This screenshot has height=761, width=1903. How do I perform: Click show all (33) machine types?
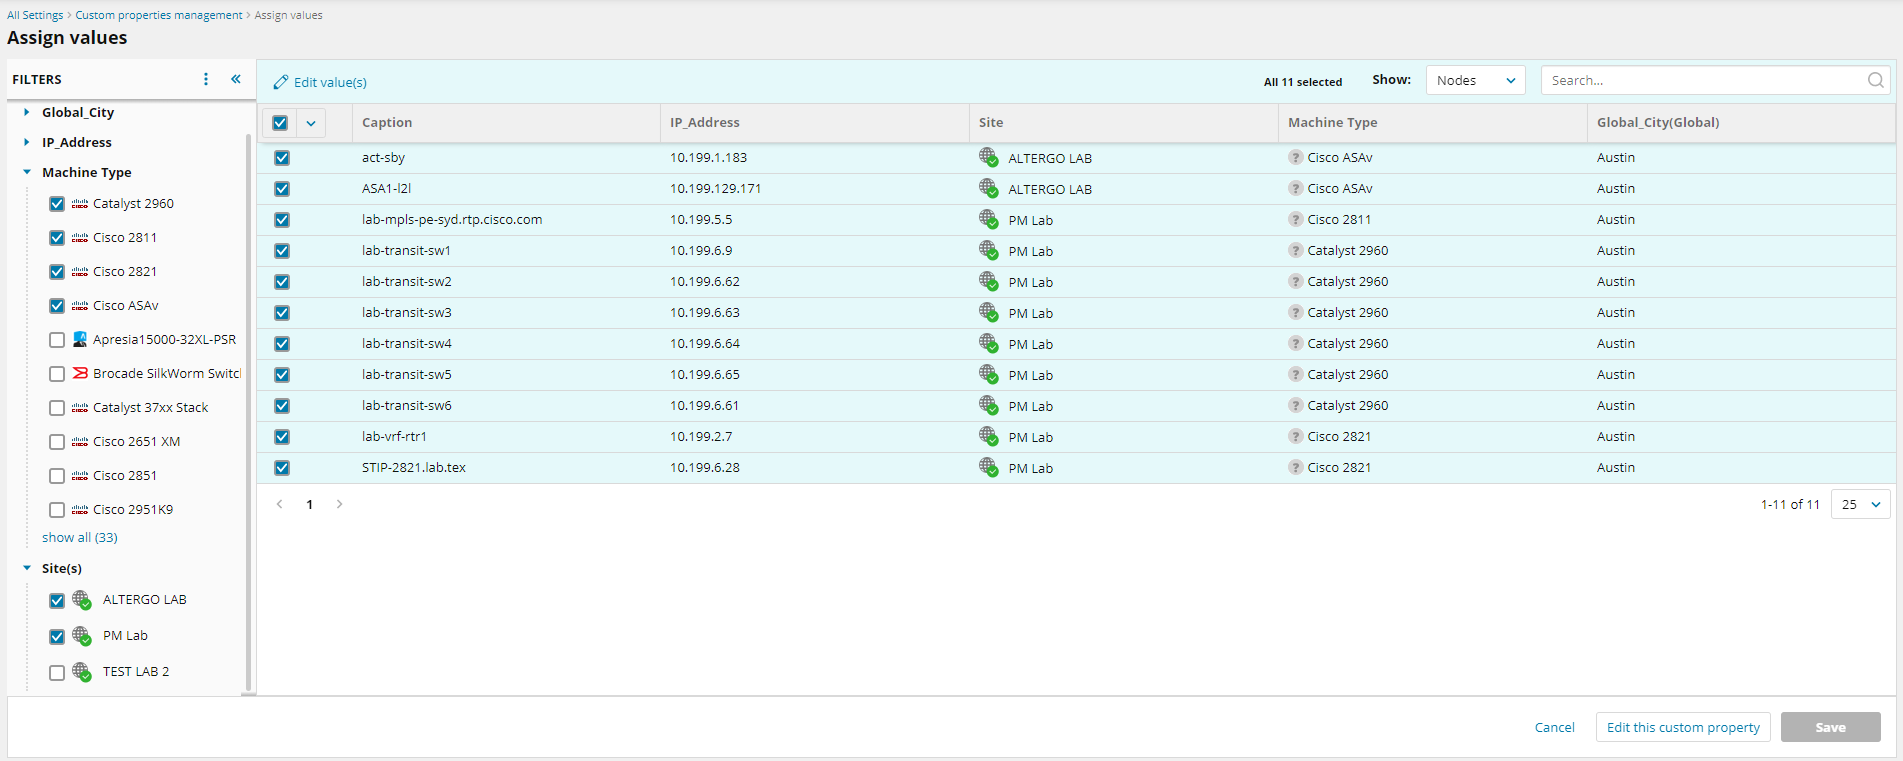[x=80, y=537]
